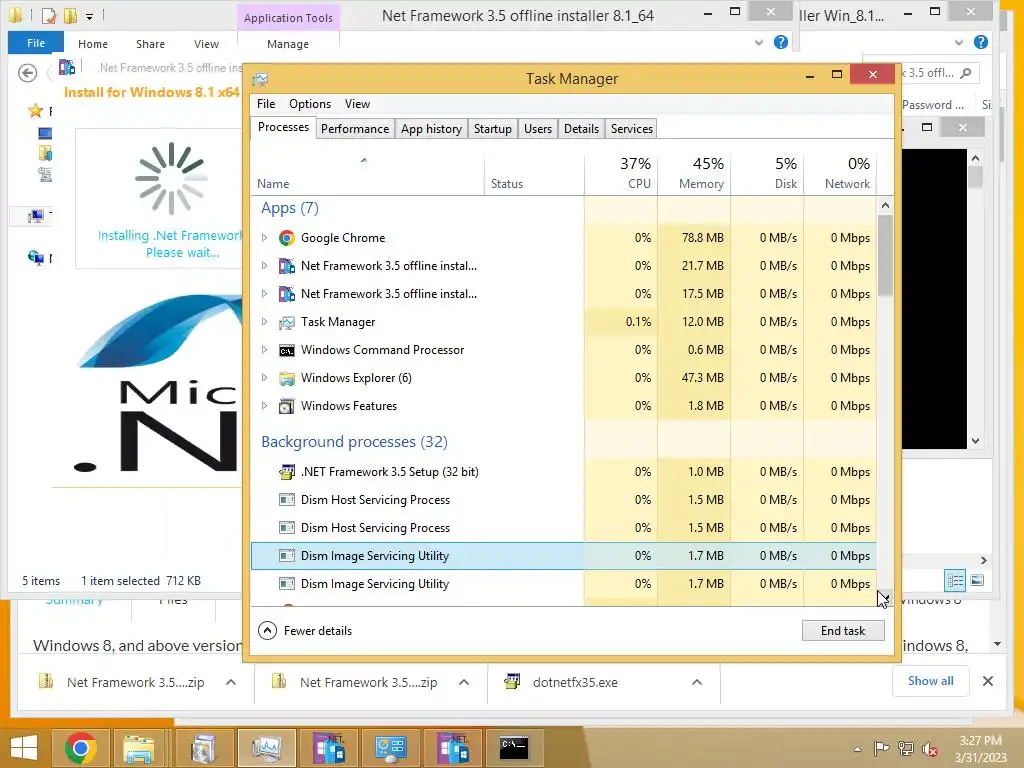1024x768 pixels.
Task: Click Show all downloads
Action: [931, 680]
